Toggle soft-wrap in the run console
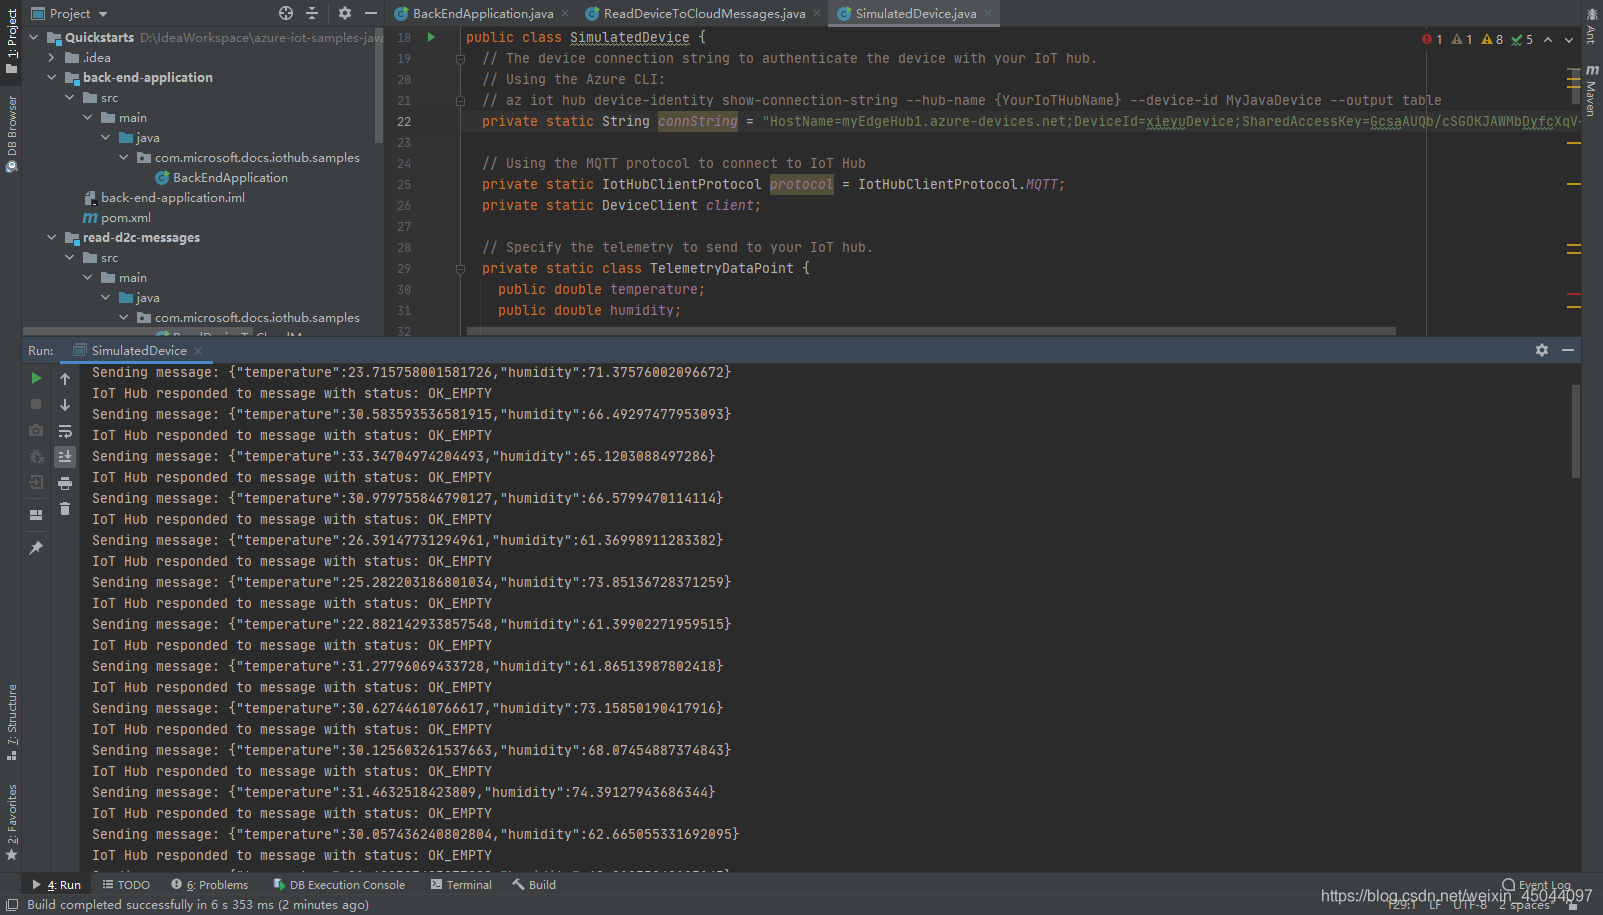1603x915 pixels. 65,431
